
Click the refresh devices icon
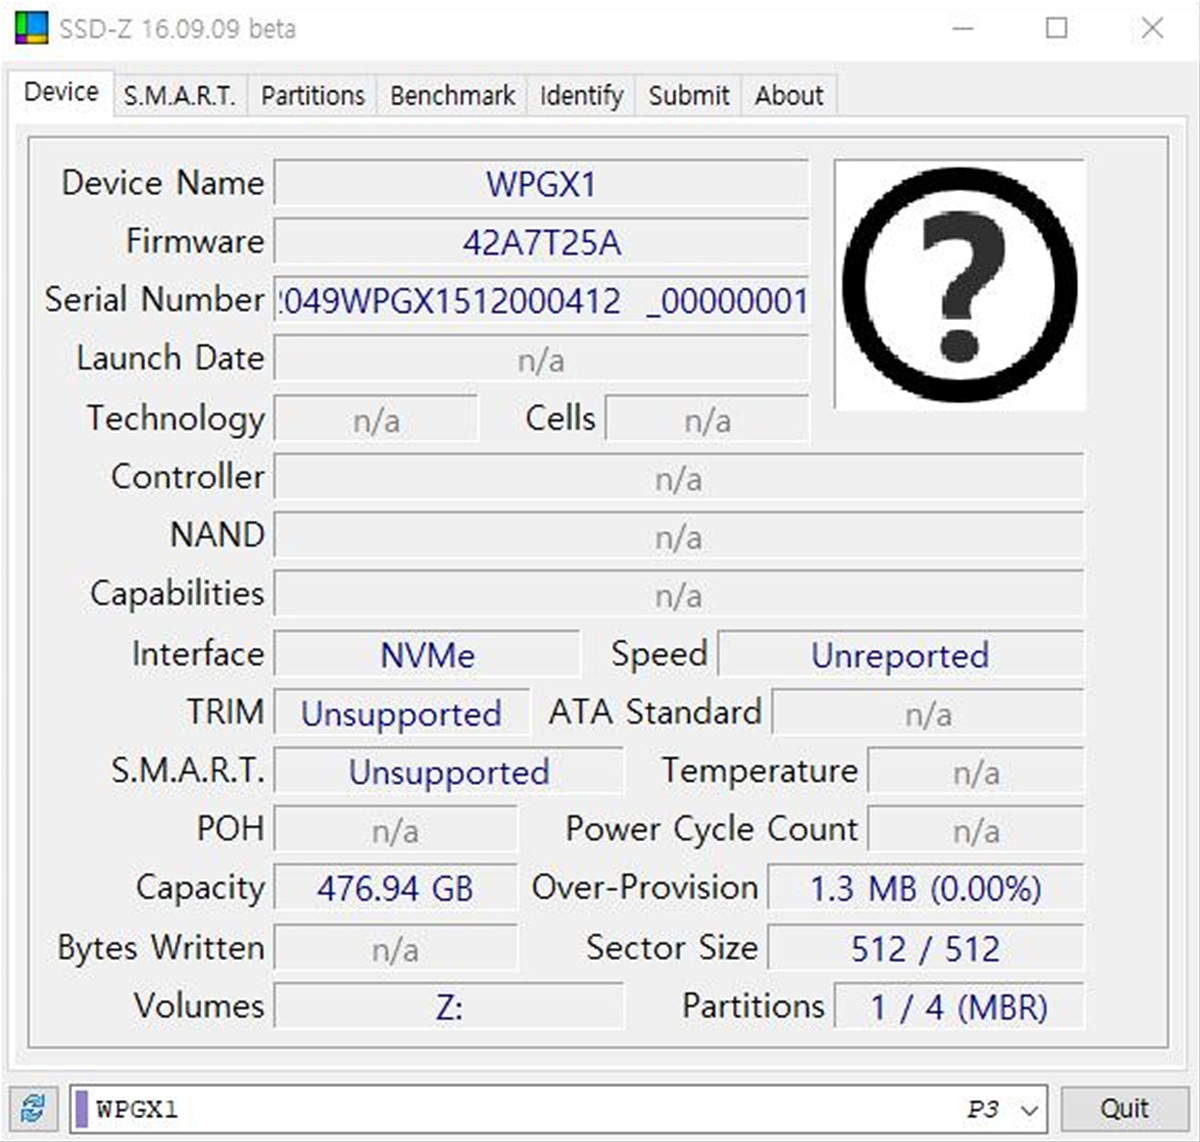pyautogui.click(x=33, y=1108)
